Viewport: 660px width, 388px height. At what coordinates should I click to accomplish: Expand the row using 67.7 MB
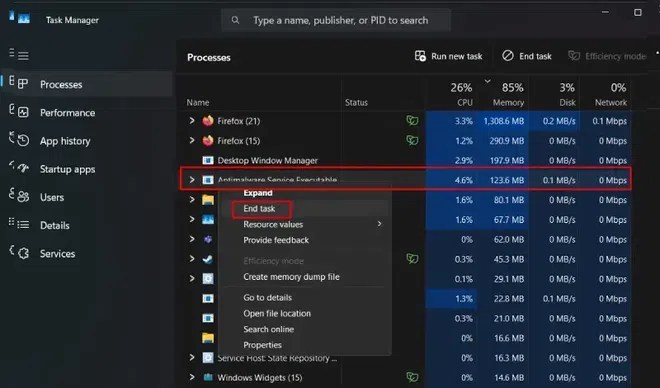(192, 219)
